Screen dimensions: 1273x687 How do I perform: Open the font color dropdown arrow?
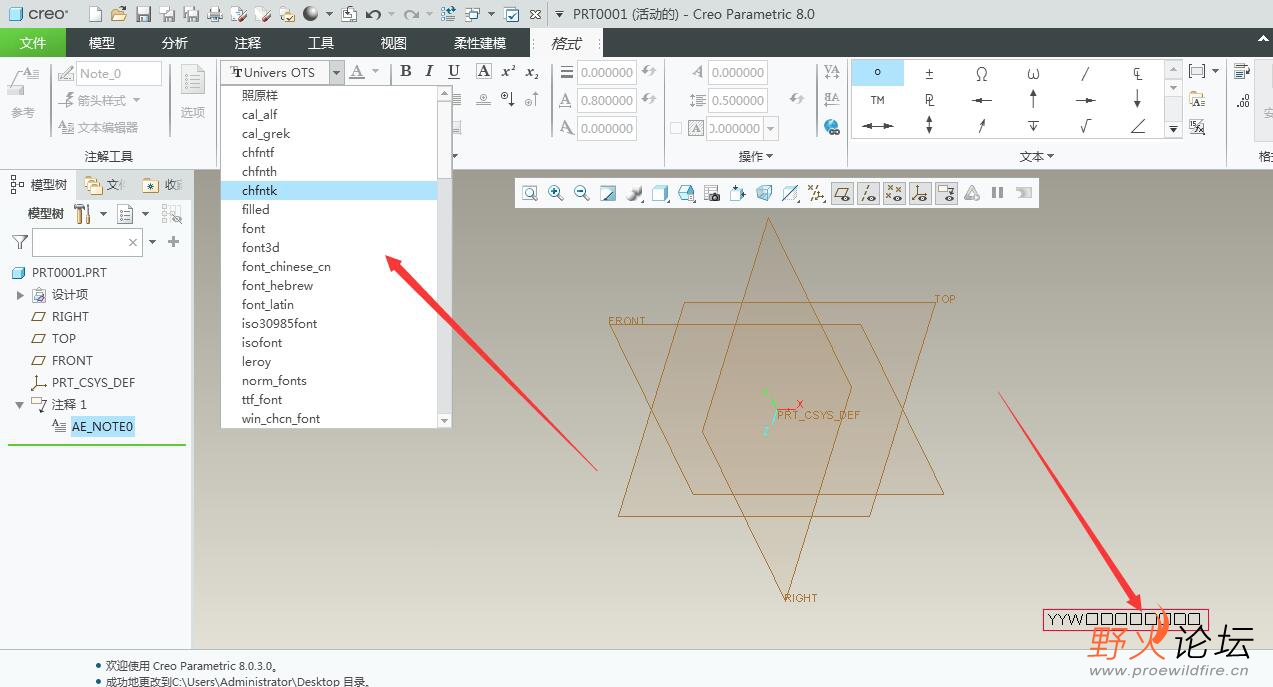375,72
